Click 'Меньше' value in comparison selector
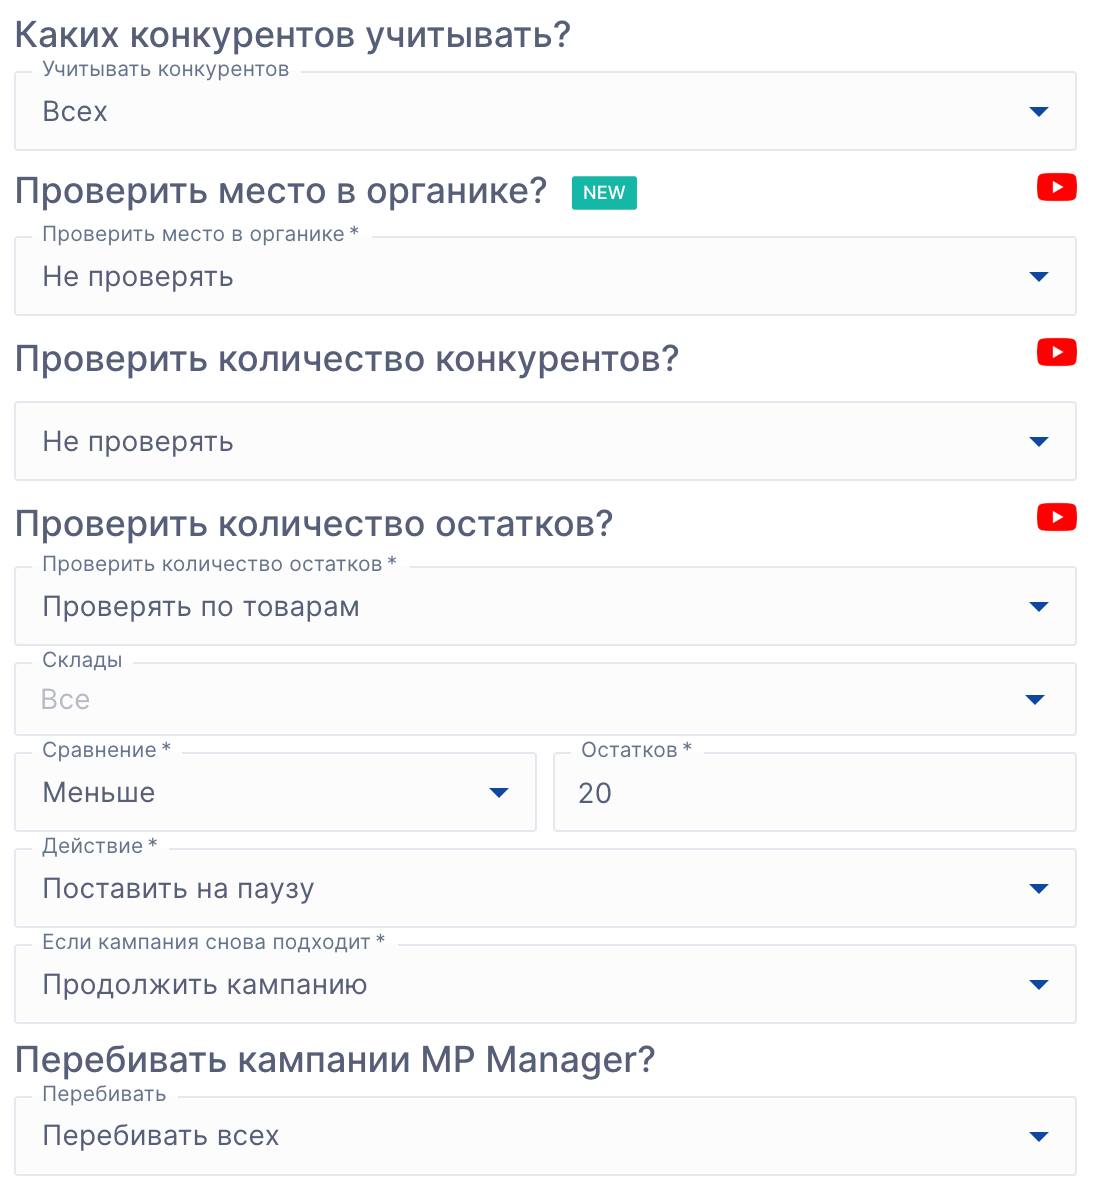Screen dimensions: 1096x1184 [99, 793]
